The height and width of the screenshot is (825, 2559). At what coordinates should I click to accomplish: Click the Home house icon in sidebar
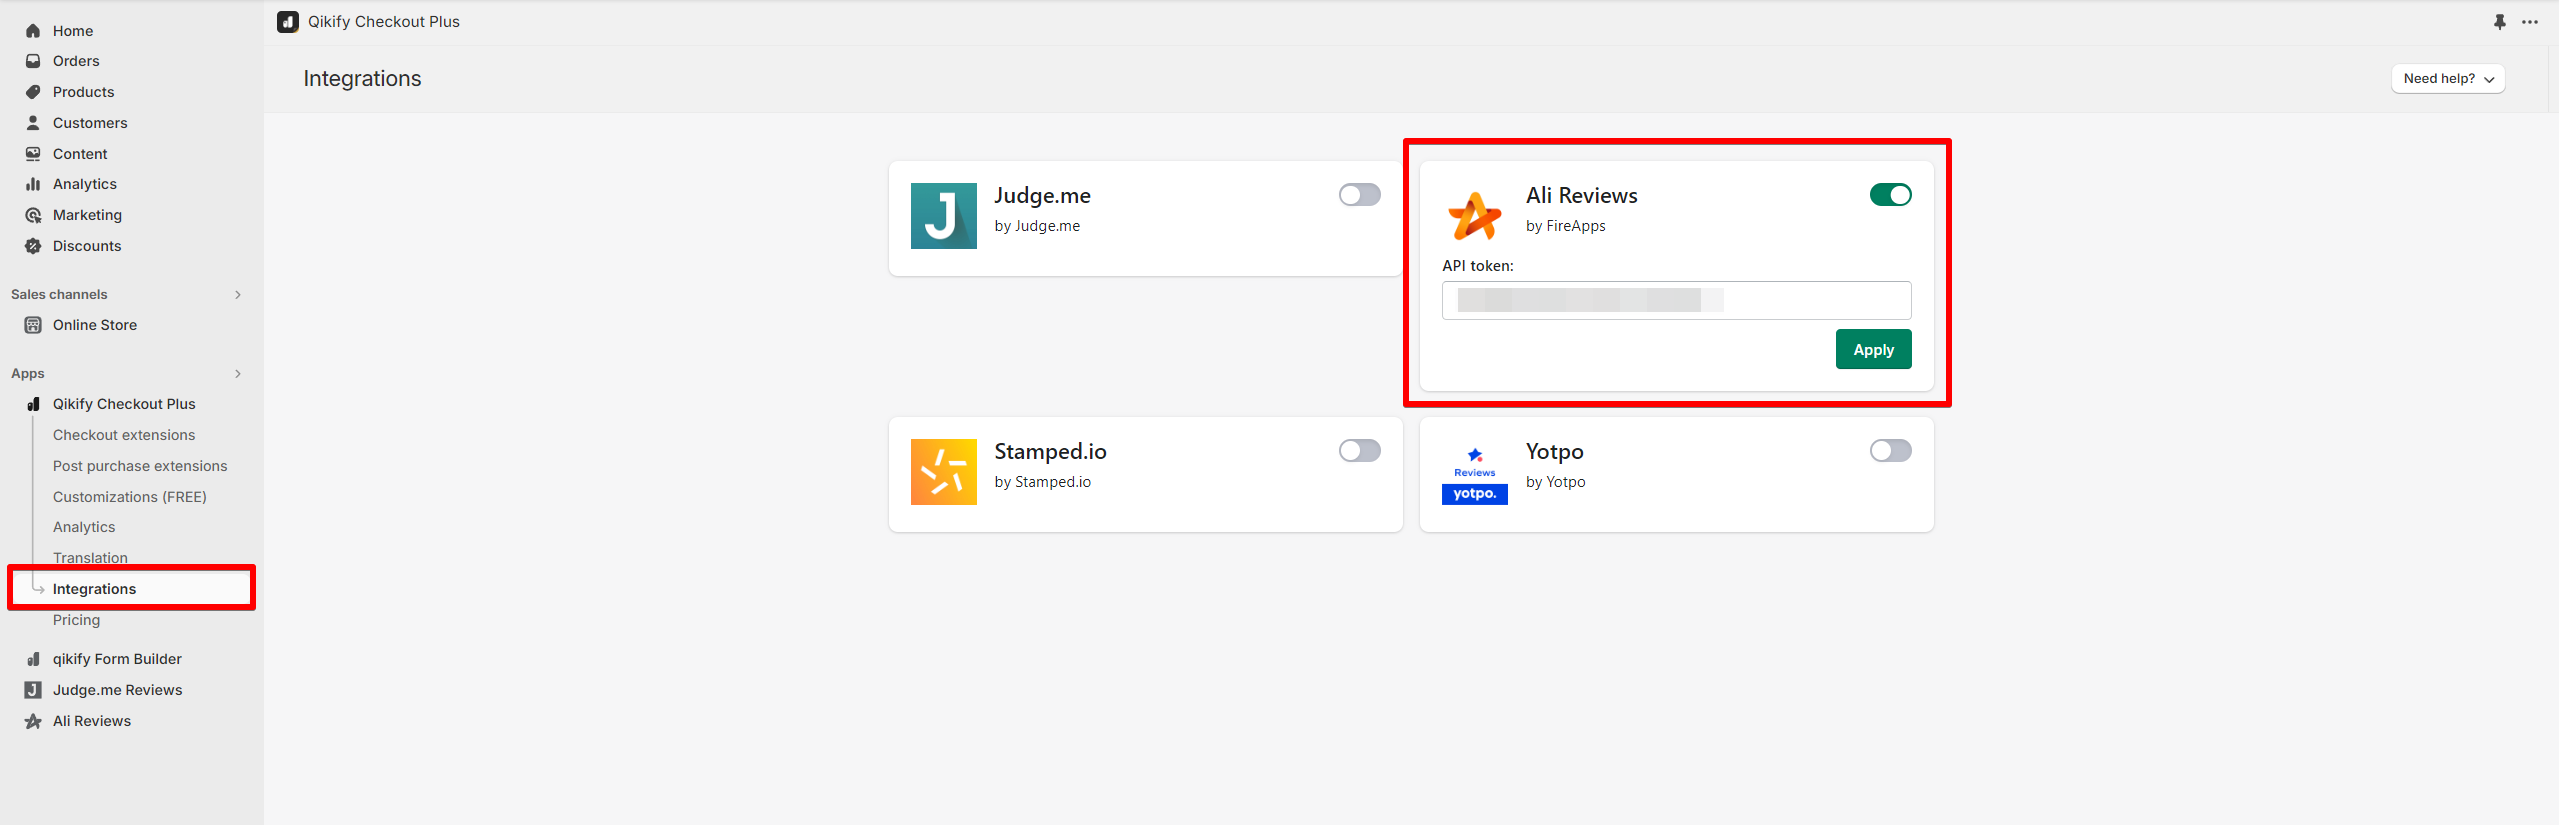33,31
